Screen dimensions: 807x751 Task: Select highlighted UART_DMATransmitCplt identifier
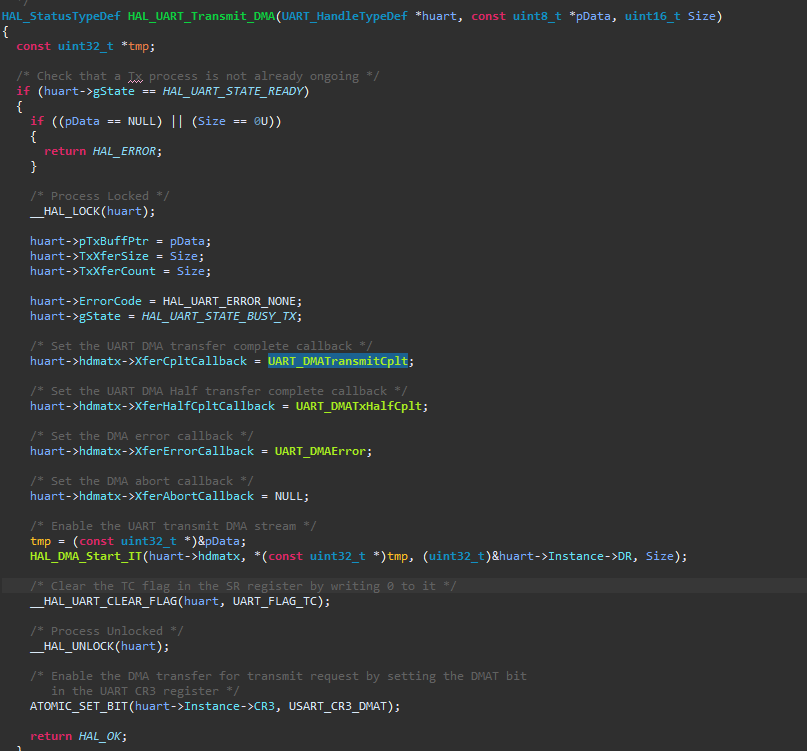(338, 361)
